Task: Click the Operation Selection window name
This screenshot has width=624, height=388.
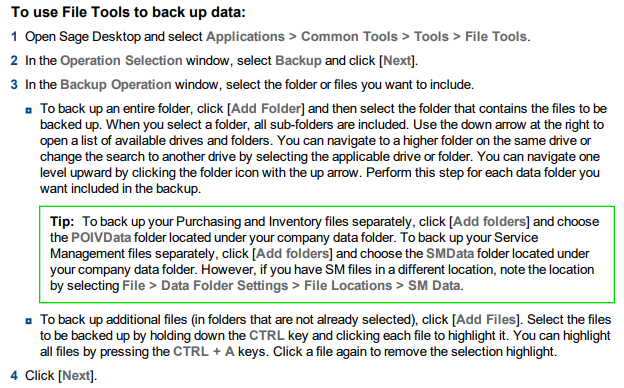Action: coord(121,60)
